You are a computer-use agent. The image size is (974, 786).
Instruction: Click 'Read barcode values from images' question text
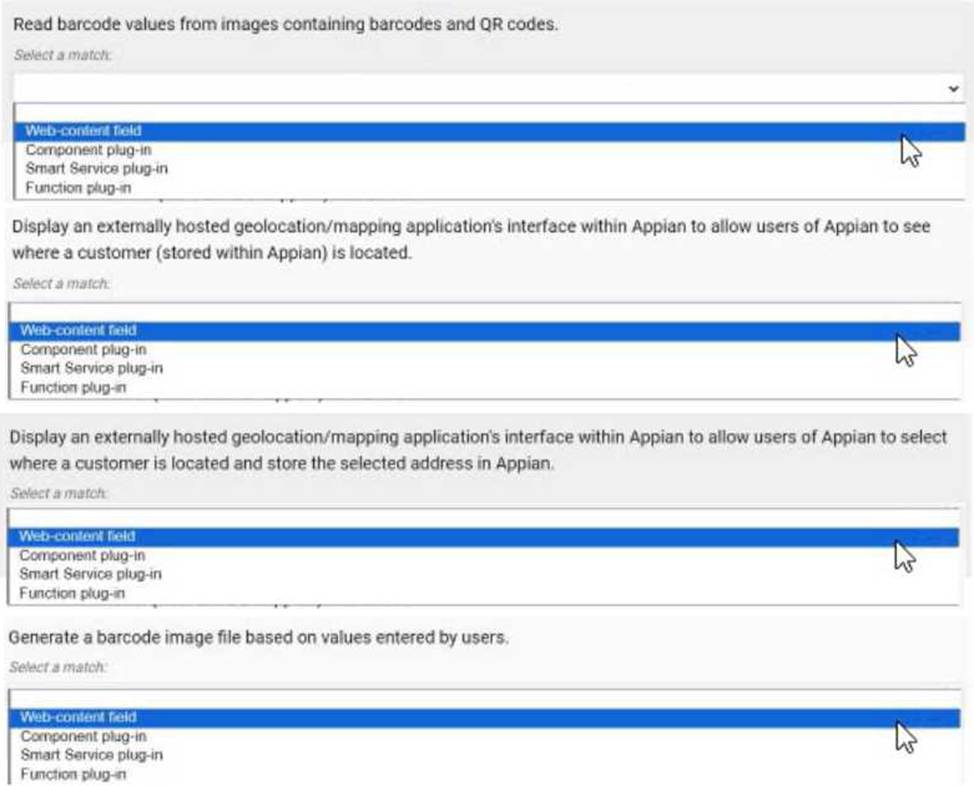(x=286, y=24)
